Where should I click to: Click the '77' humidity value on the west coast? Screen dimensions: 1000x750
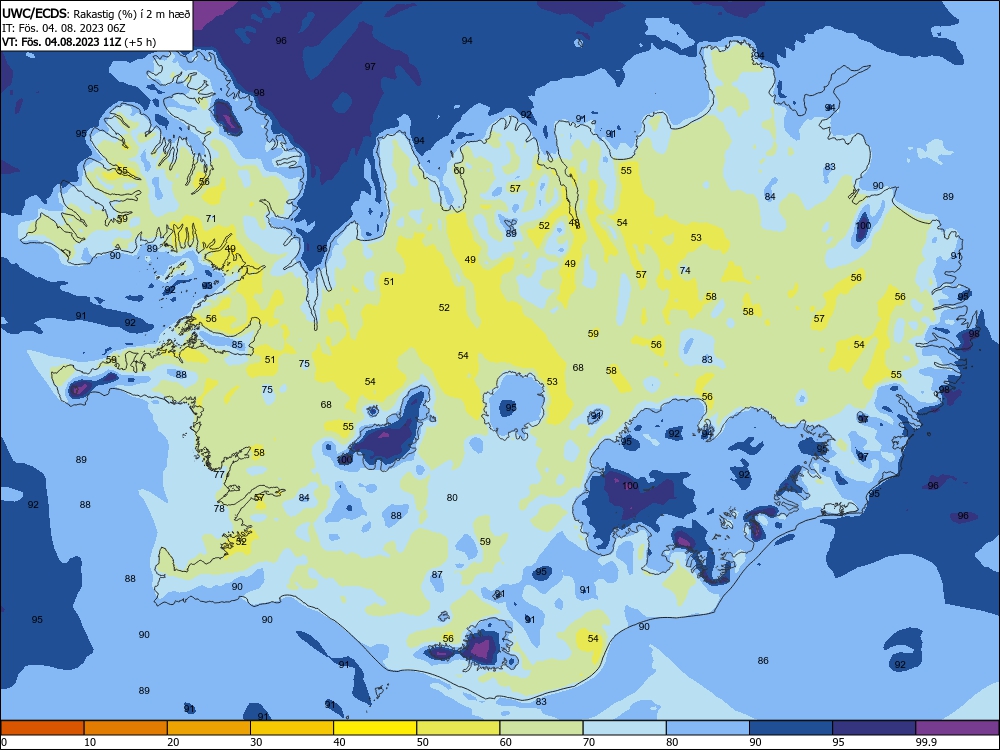tap(219, 474)
